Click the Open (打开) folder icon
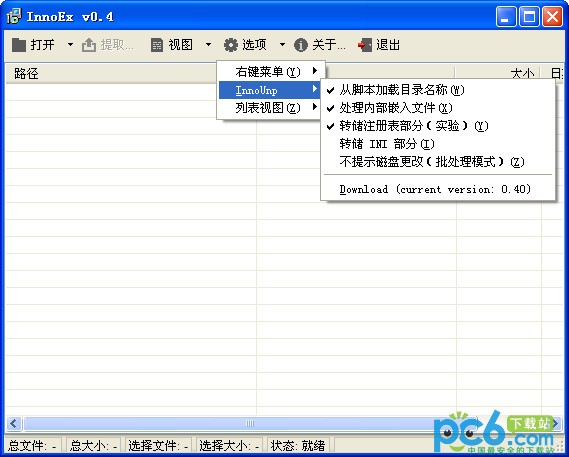This screenshot has height=457, width=569. point(19,45)
